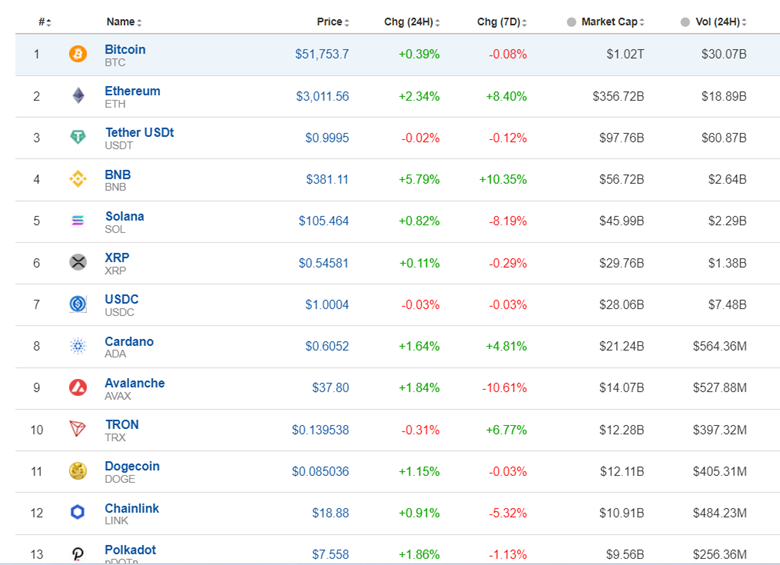This screenshot has height=565, width=780.
Task: Open the Dogecoin name link
Action: tap(132, 466)
